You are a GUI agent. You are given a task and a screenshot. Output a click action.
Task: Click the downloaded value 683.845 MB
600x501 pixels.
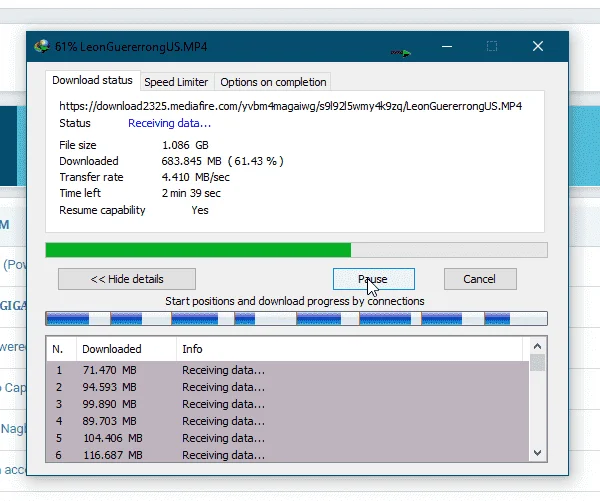pos(191,161)
